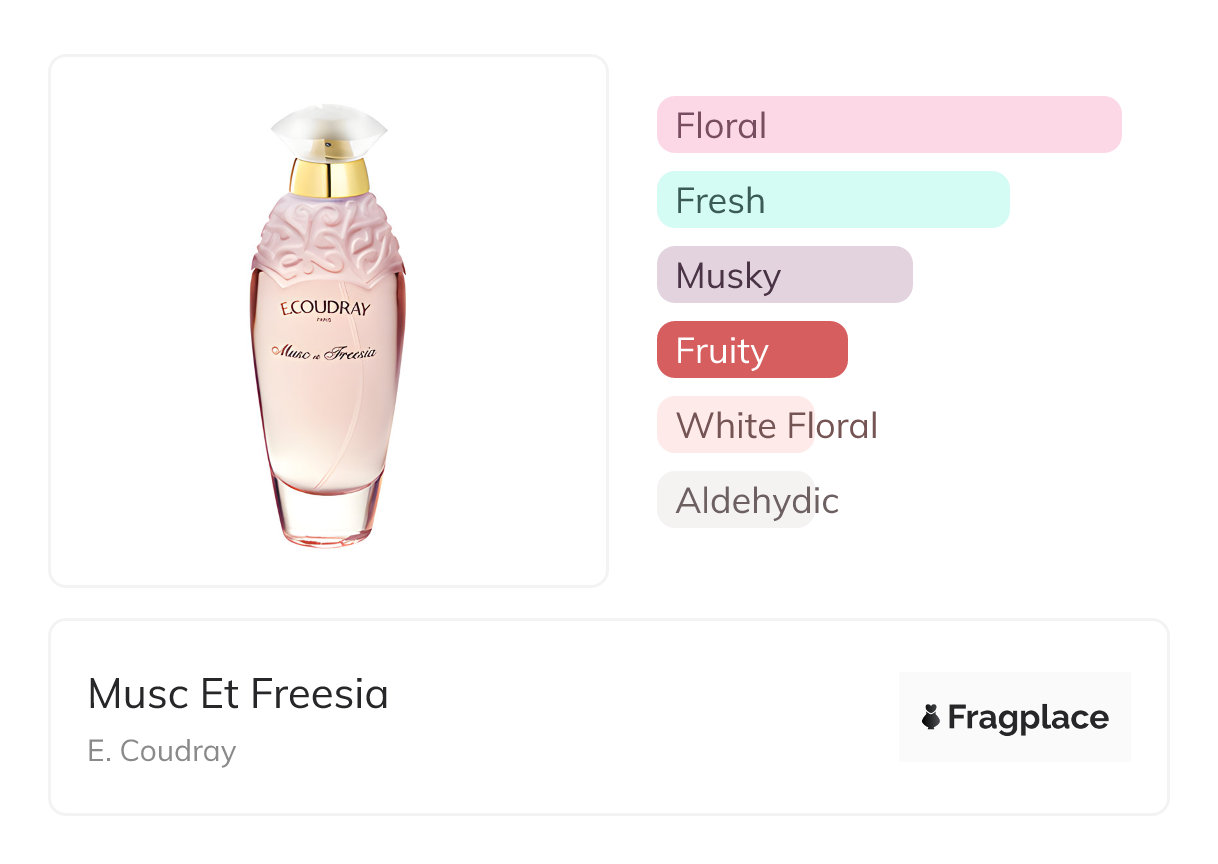
Task: Open the E. Coudray brand link
Action: [162, 751]
